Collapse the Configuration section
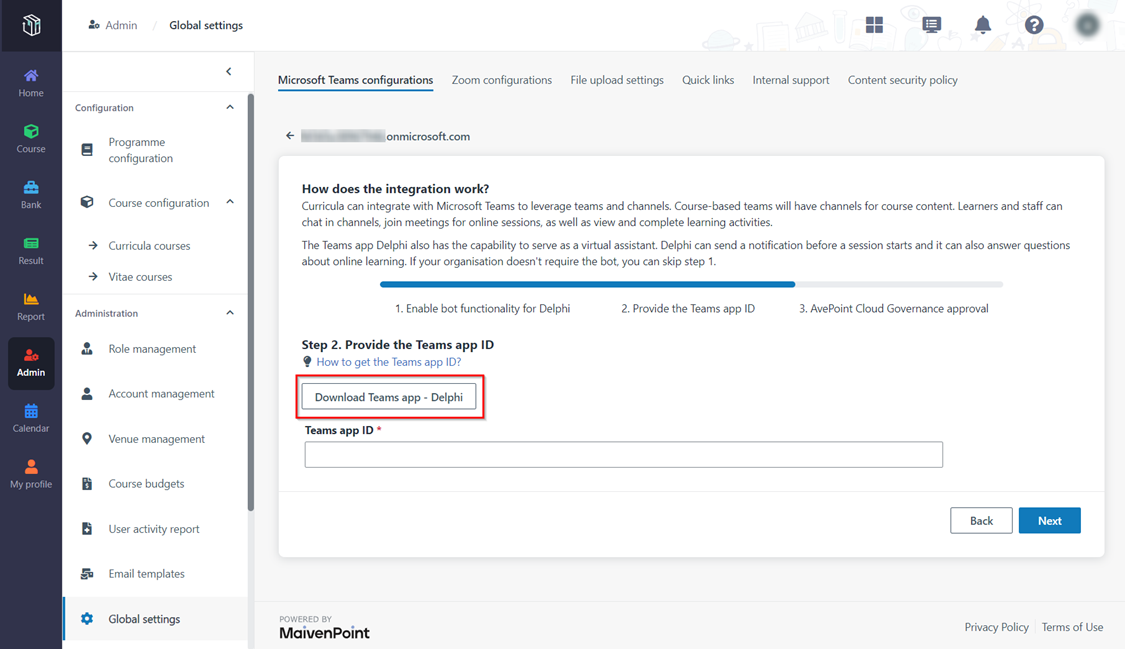This screenshot has height=649, width=1125. [230, 108]
